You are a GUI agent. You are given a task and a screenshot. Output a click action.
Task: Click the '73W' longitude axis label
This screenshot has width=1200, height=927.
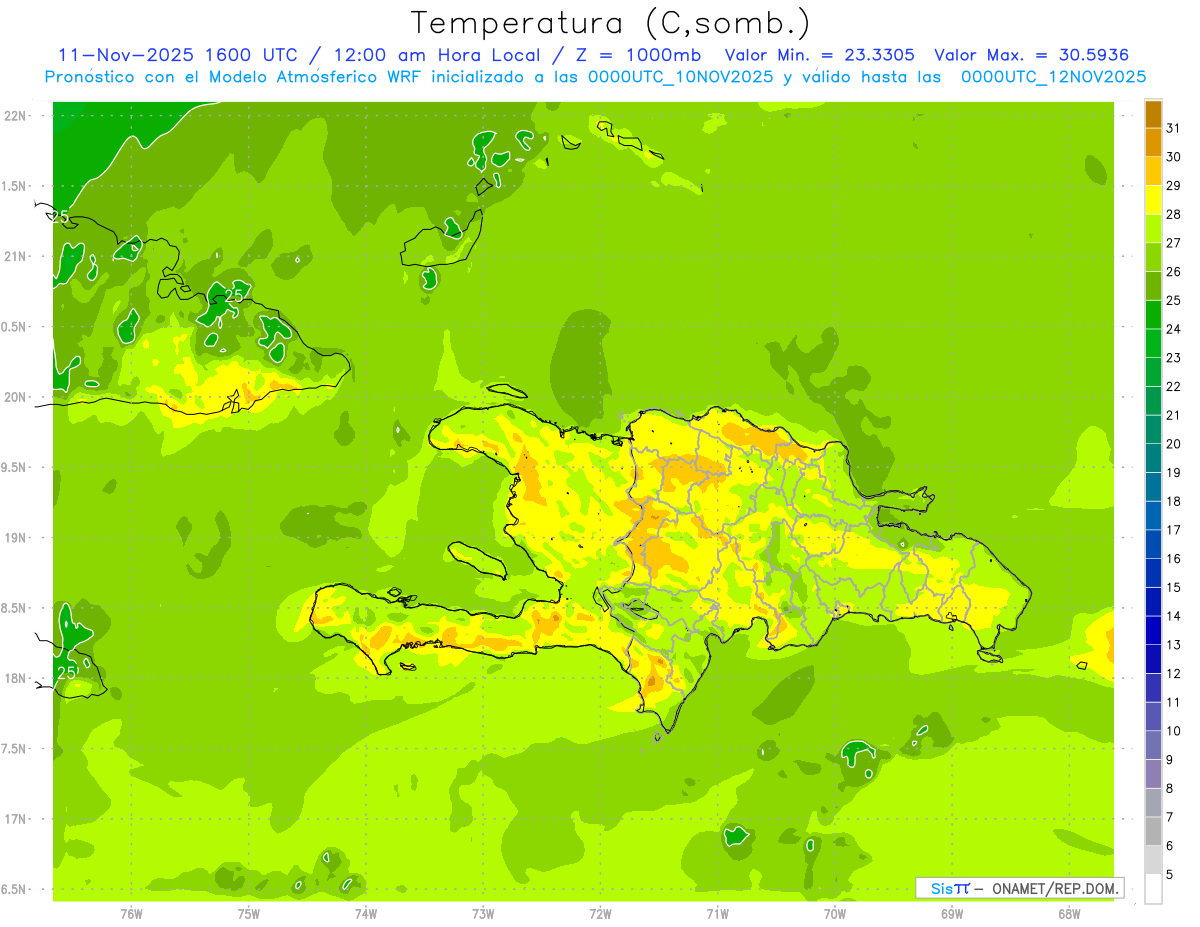[483, 913]
